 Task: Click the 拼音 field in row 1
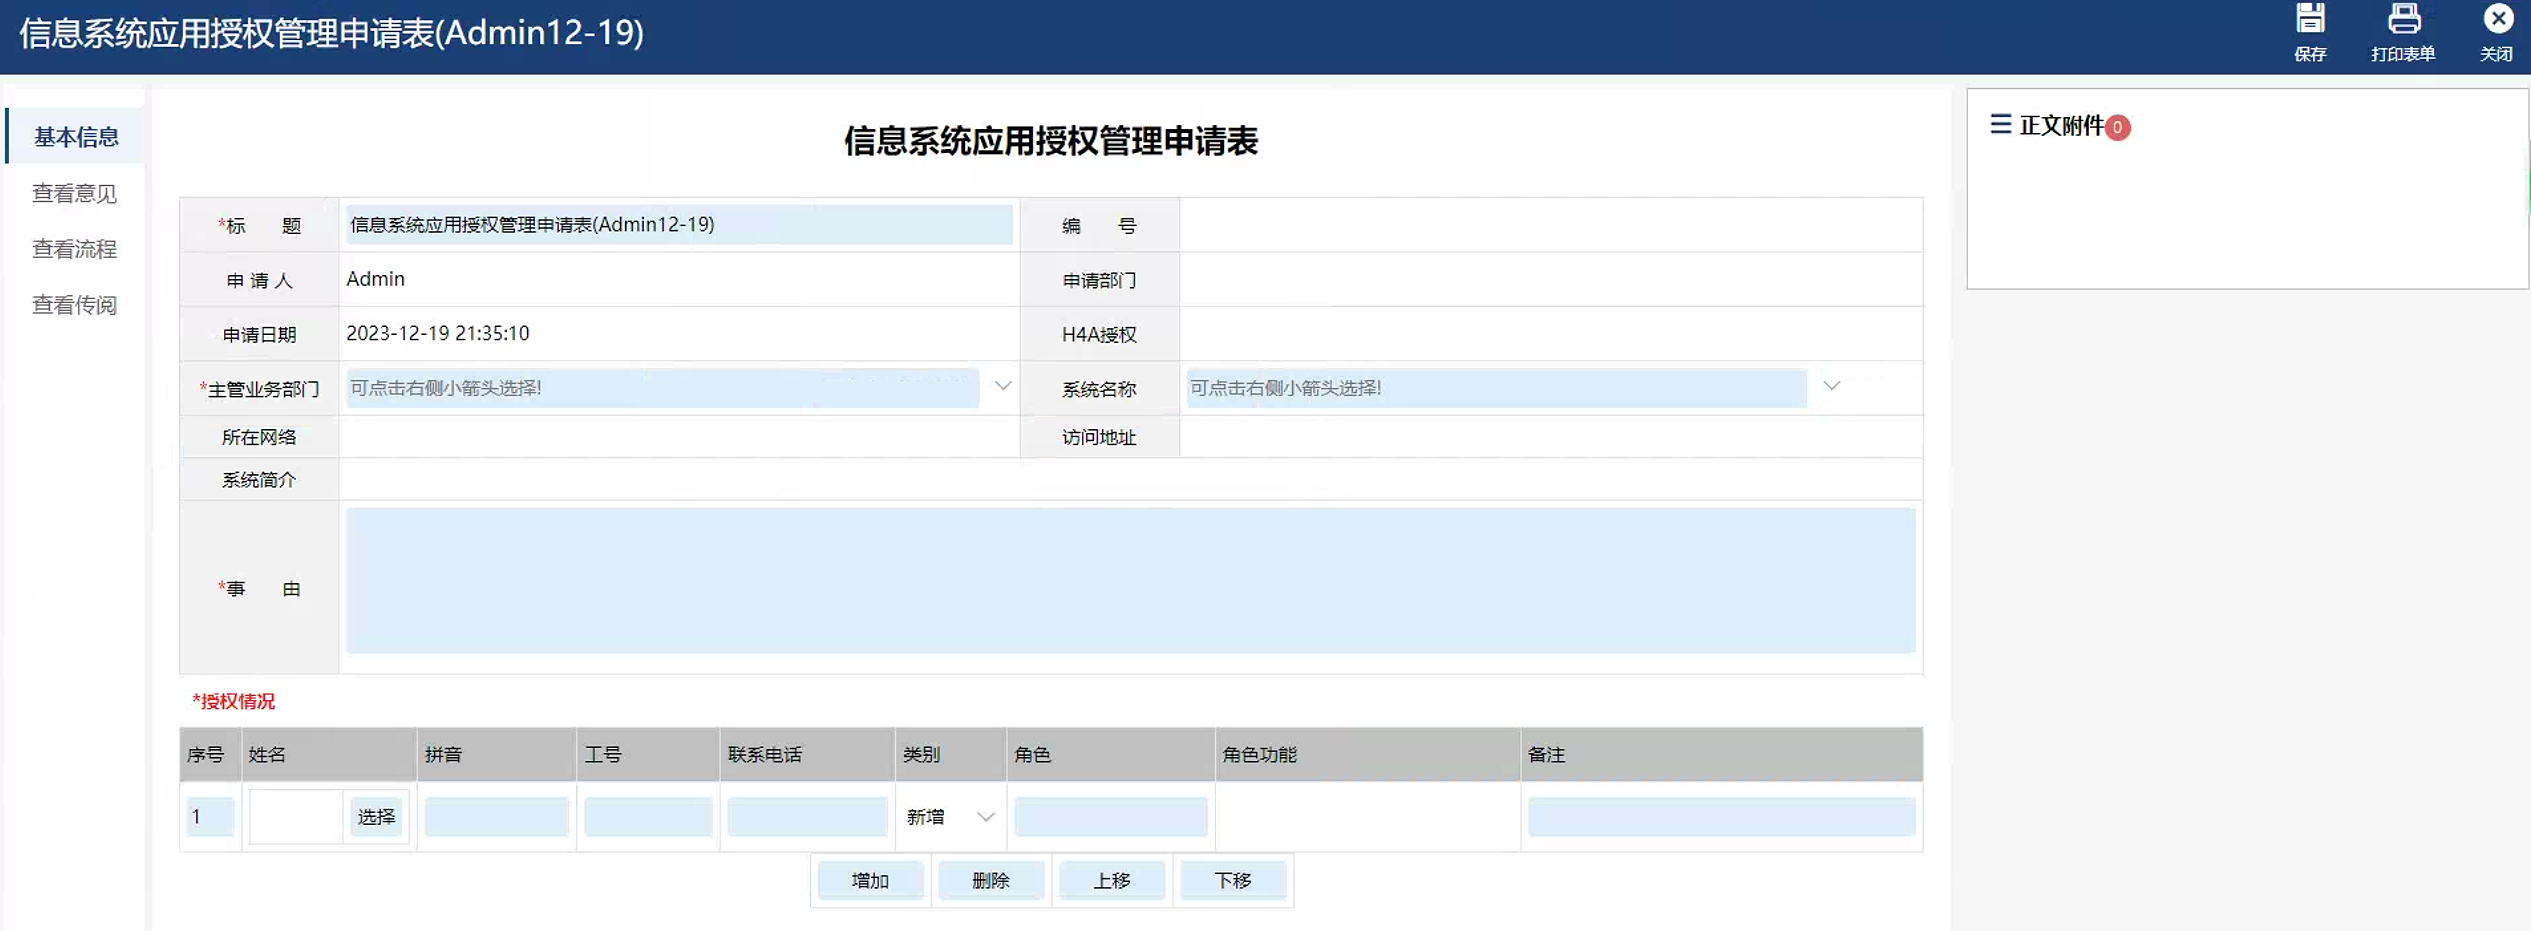(x=496, y=817)
